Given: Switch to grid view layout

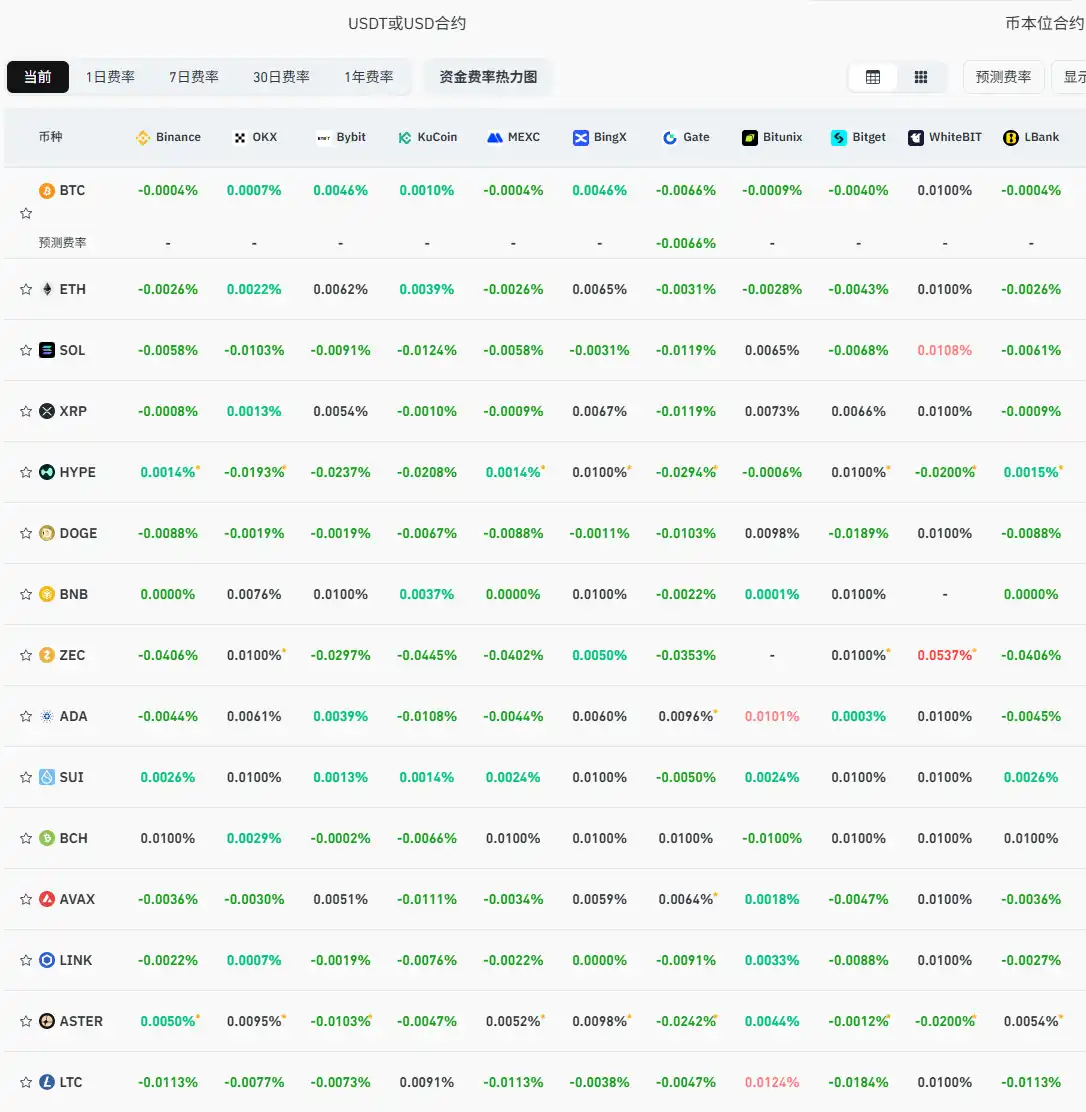Looking at the screenshot, I should 920,76.
